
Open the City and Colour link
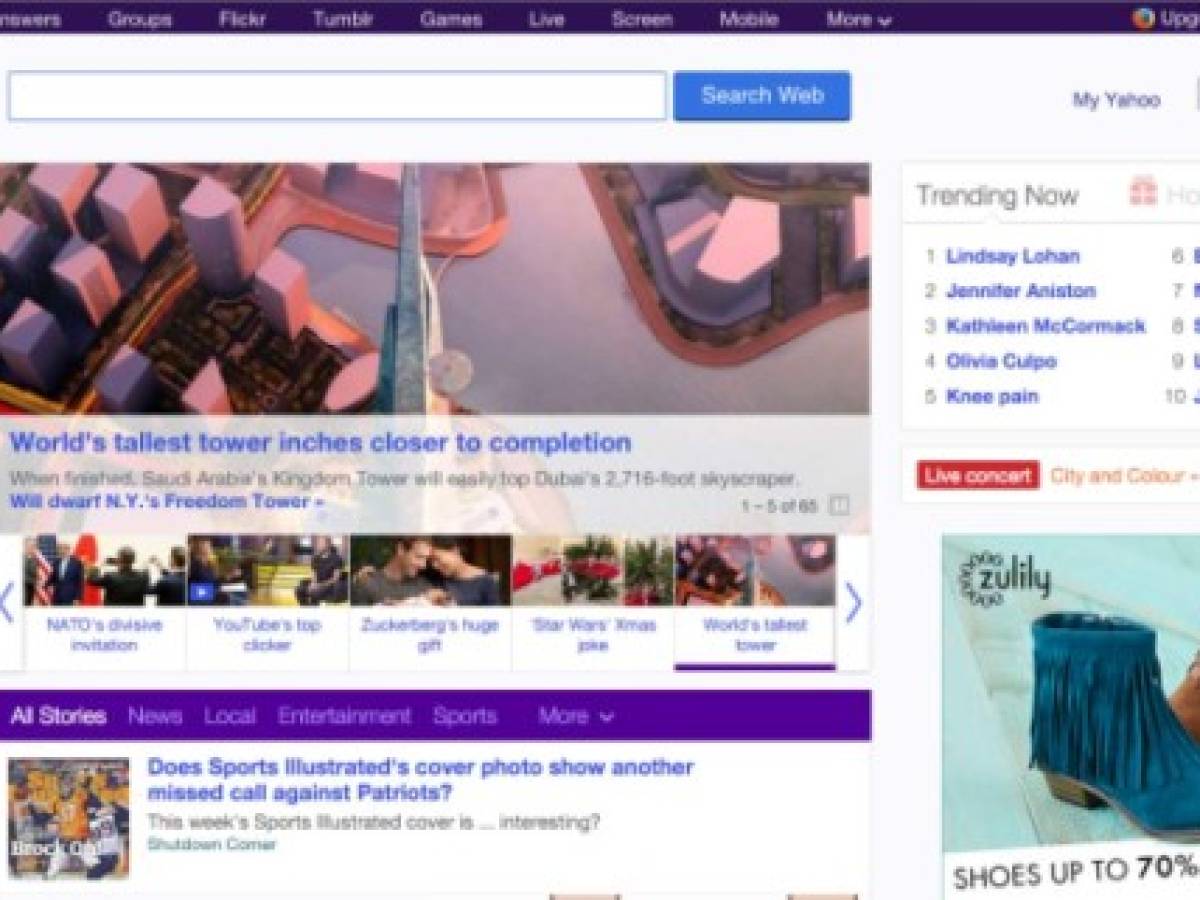(1125, 475)
